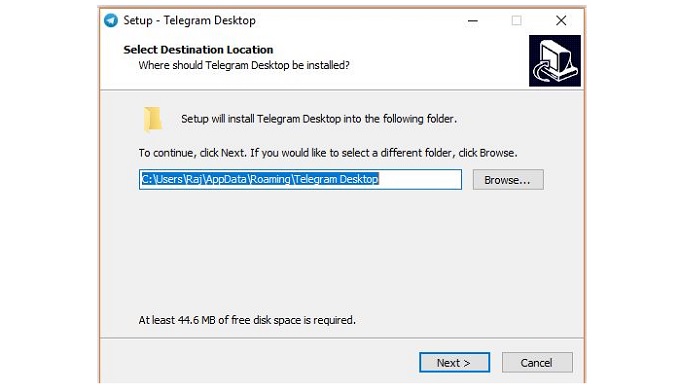680x392 pixels.
Task: Cancel the Telegram installation
Action: 537,362
